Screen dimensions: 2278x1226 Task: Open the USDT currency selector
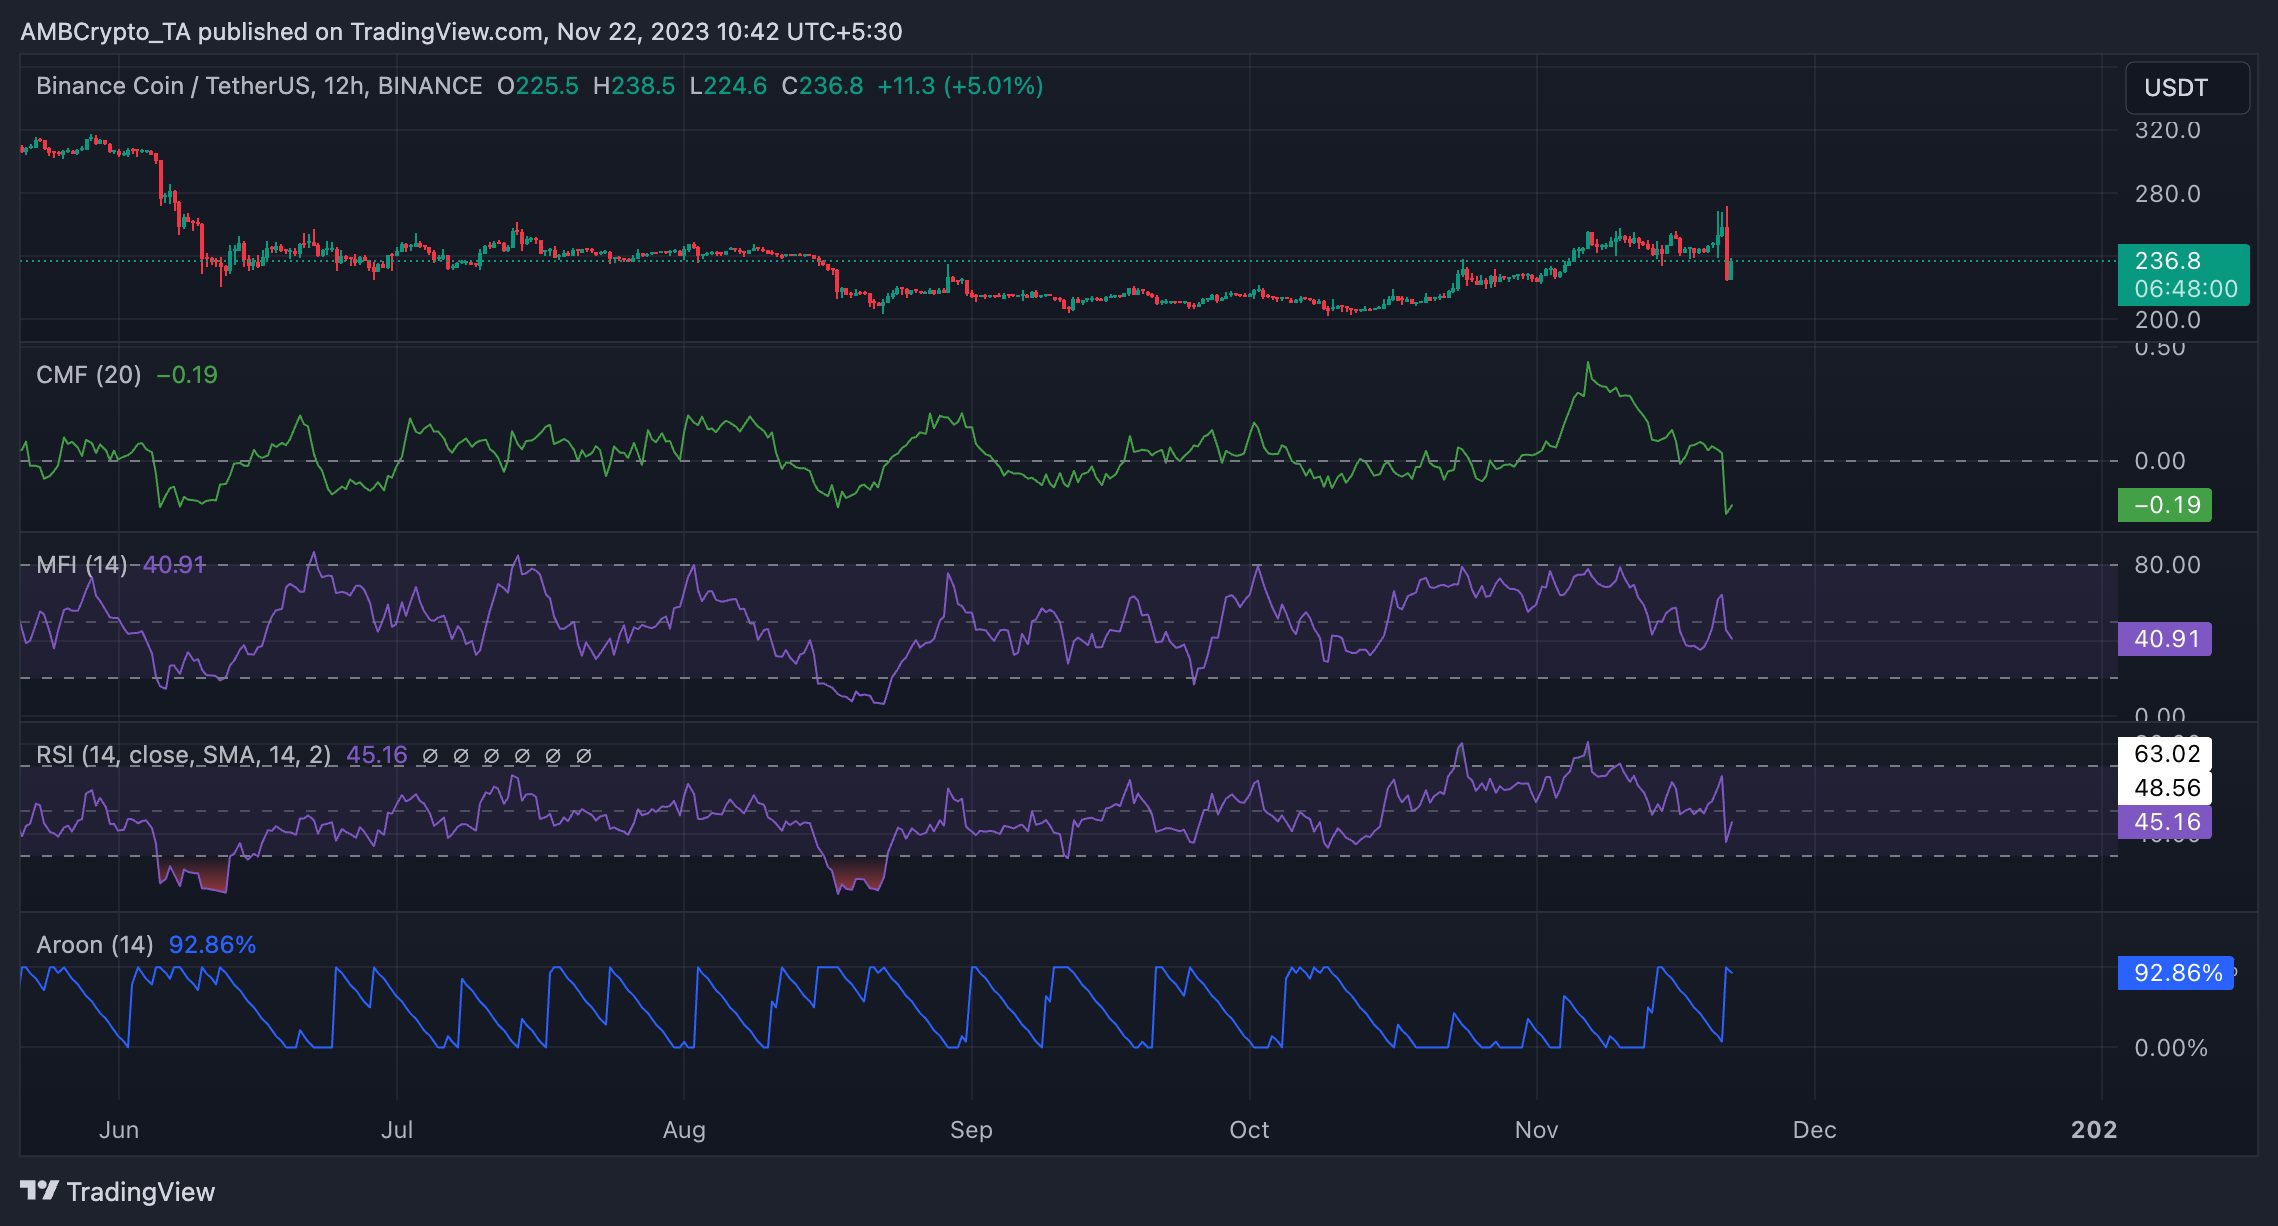[x=2187, y=88]
